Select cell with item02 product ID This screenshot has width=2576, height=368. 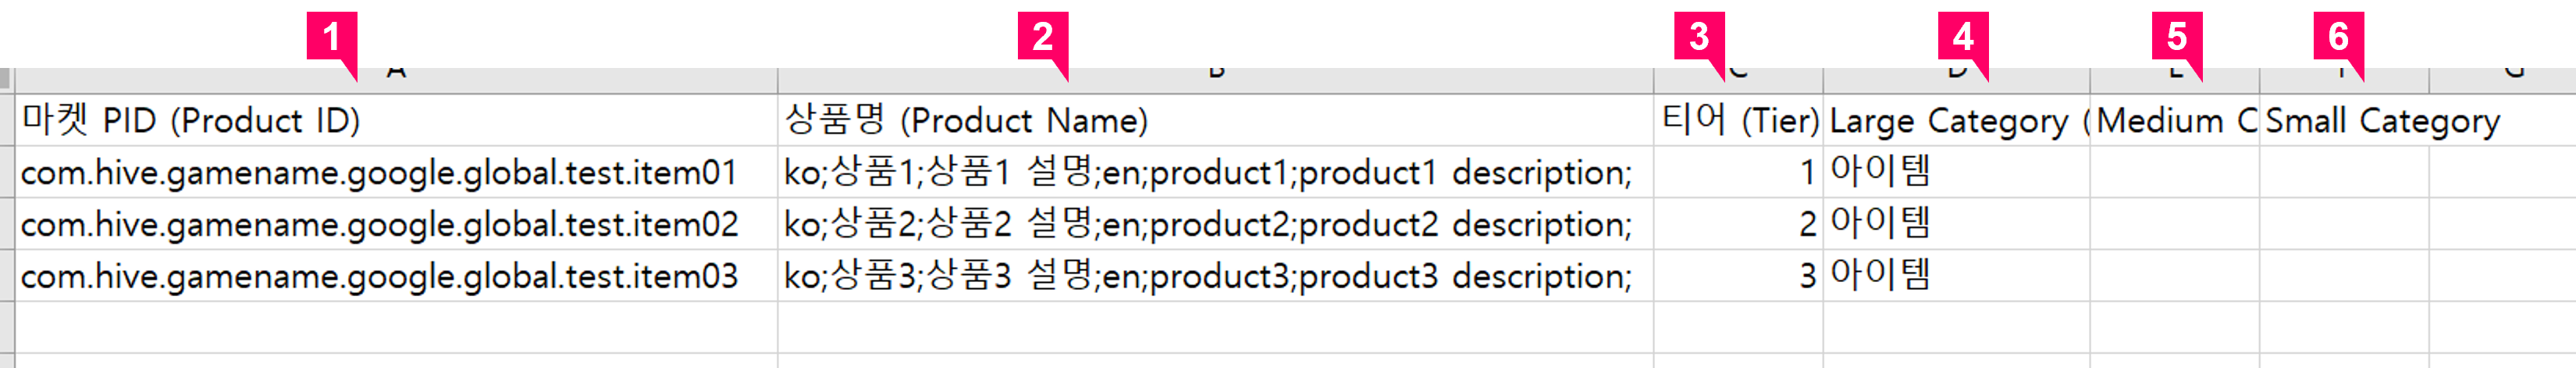point(396,224)
